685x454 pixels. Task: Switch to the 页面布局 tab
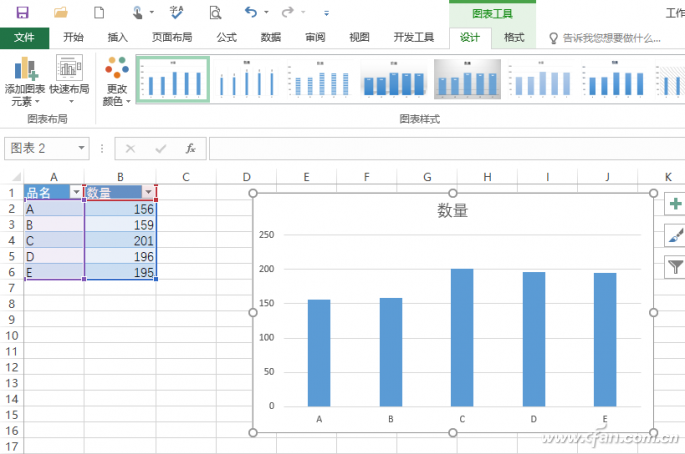172,38
